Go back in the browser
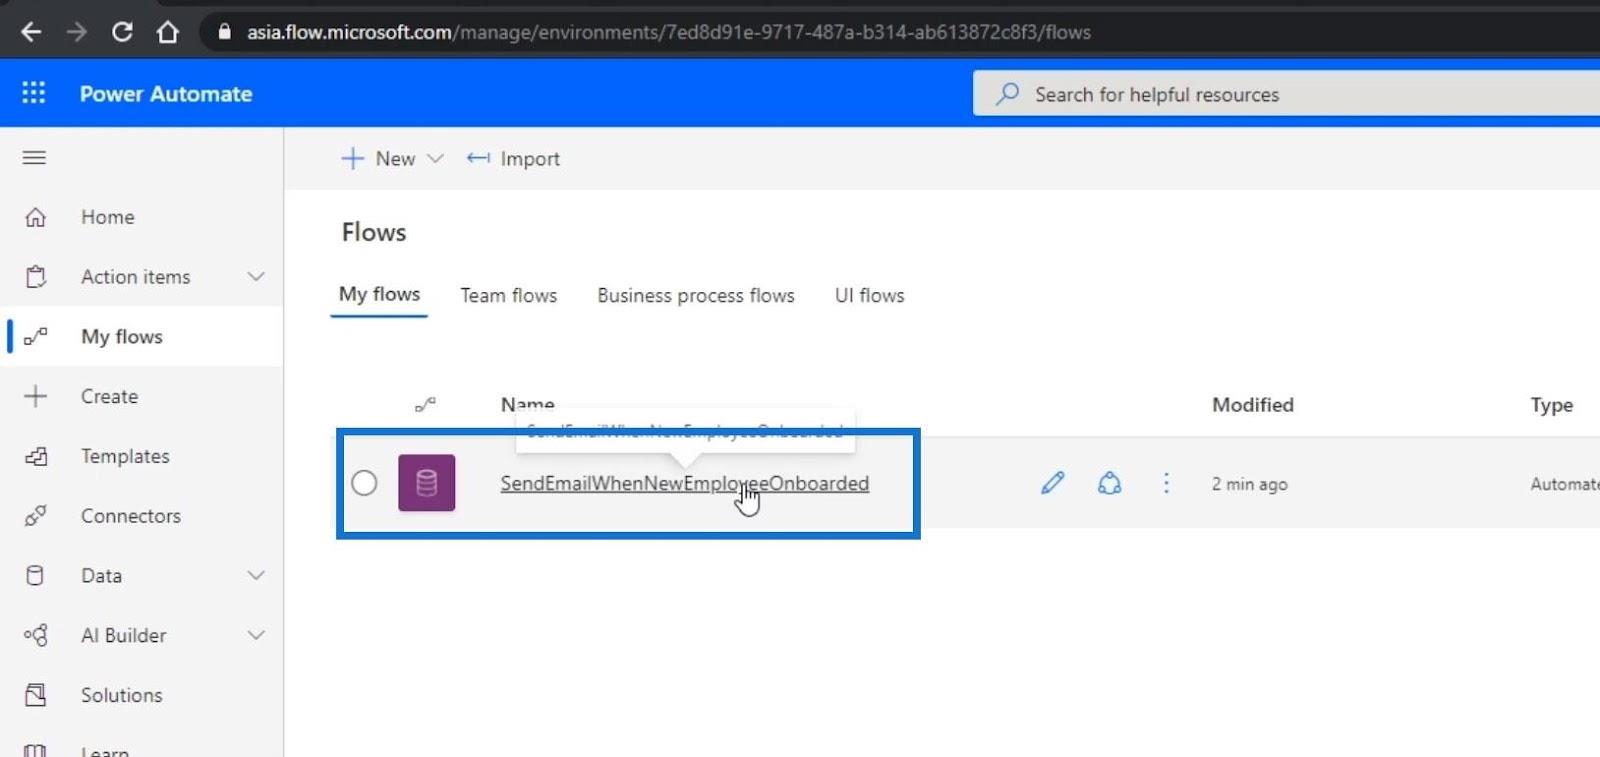 point(31,32)
